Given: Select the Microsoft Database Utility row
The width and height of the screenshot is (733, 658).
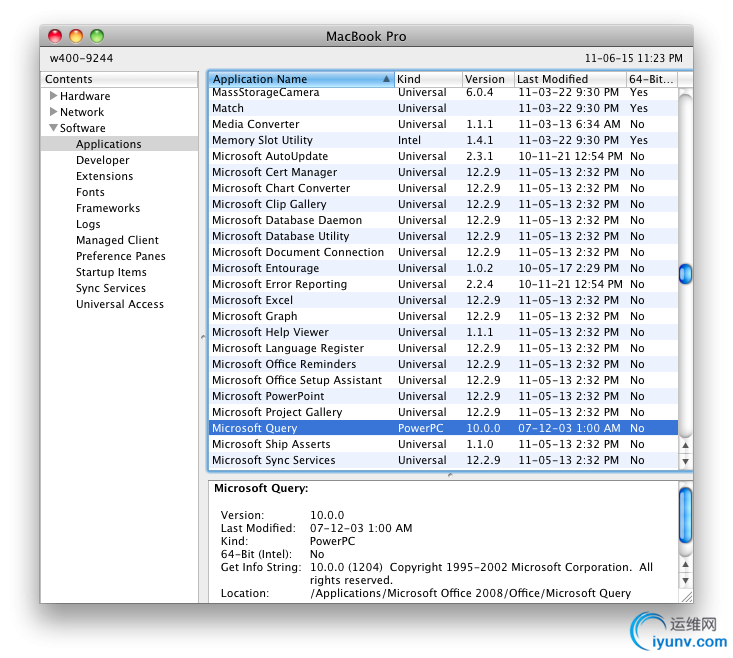Looking at the screenshot, I should pyautogui.click(x=443, y=236).
